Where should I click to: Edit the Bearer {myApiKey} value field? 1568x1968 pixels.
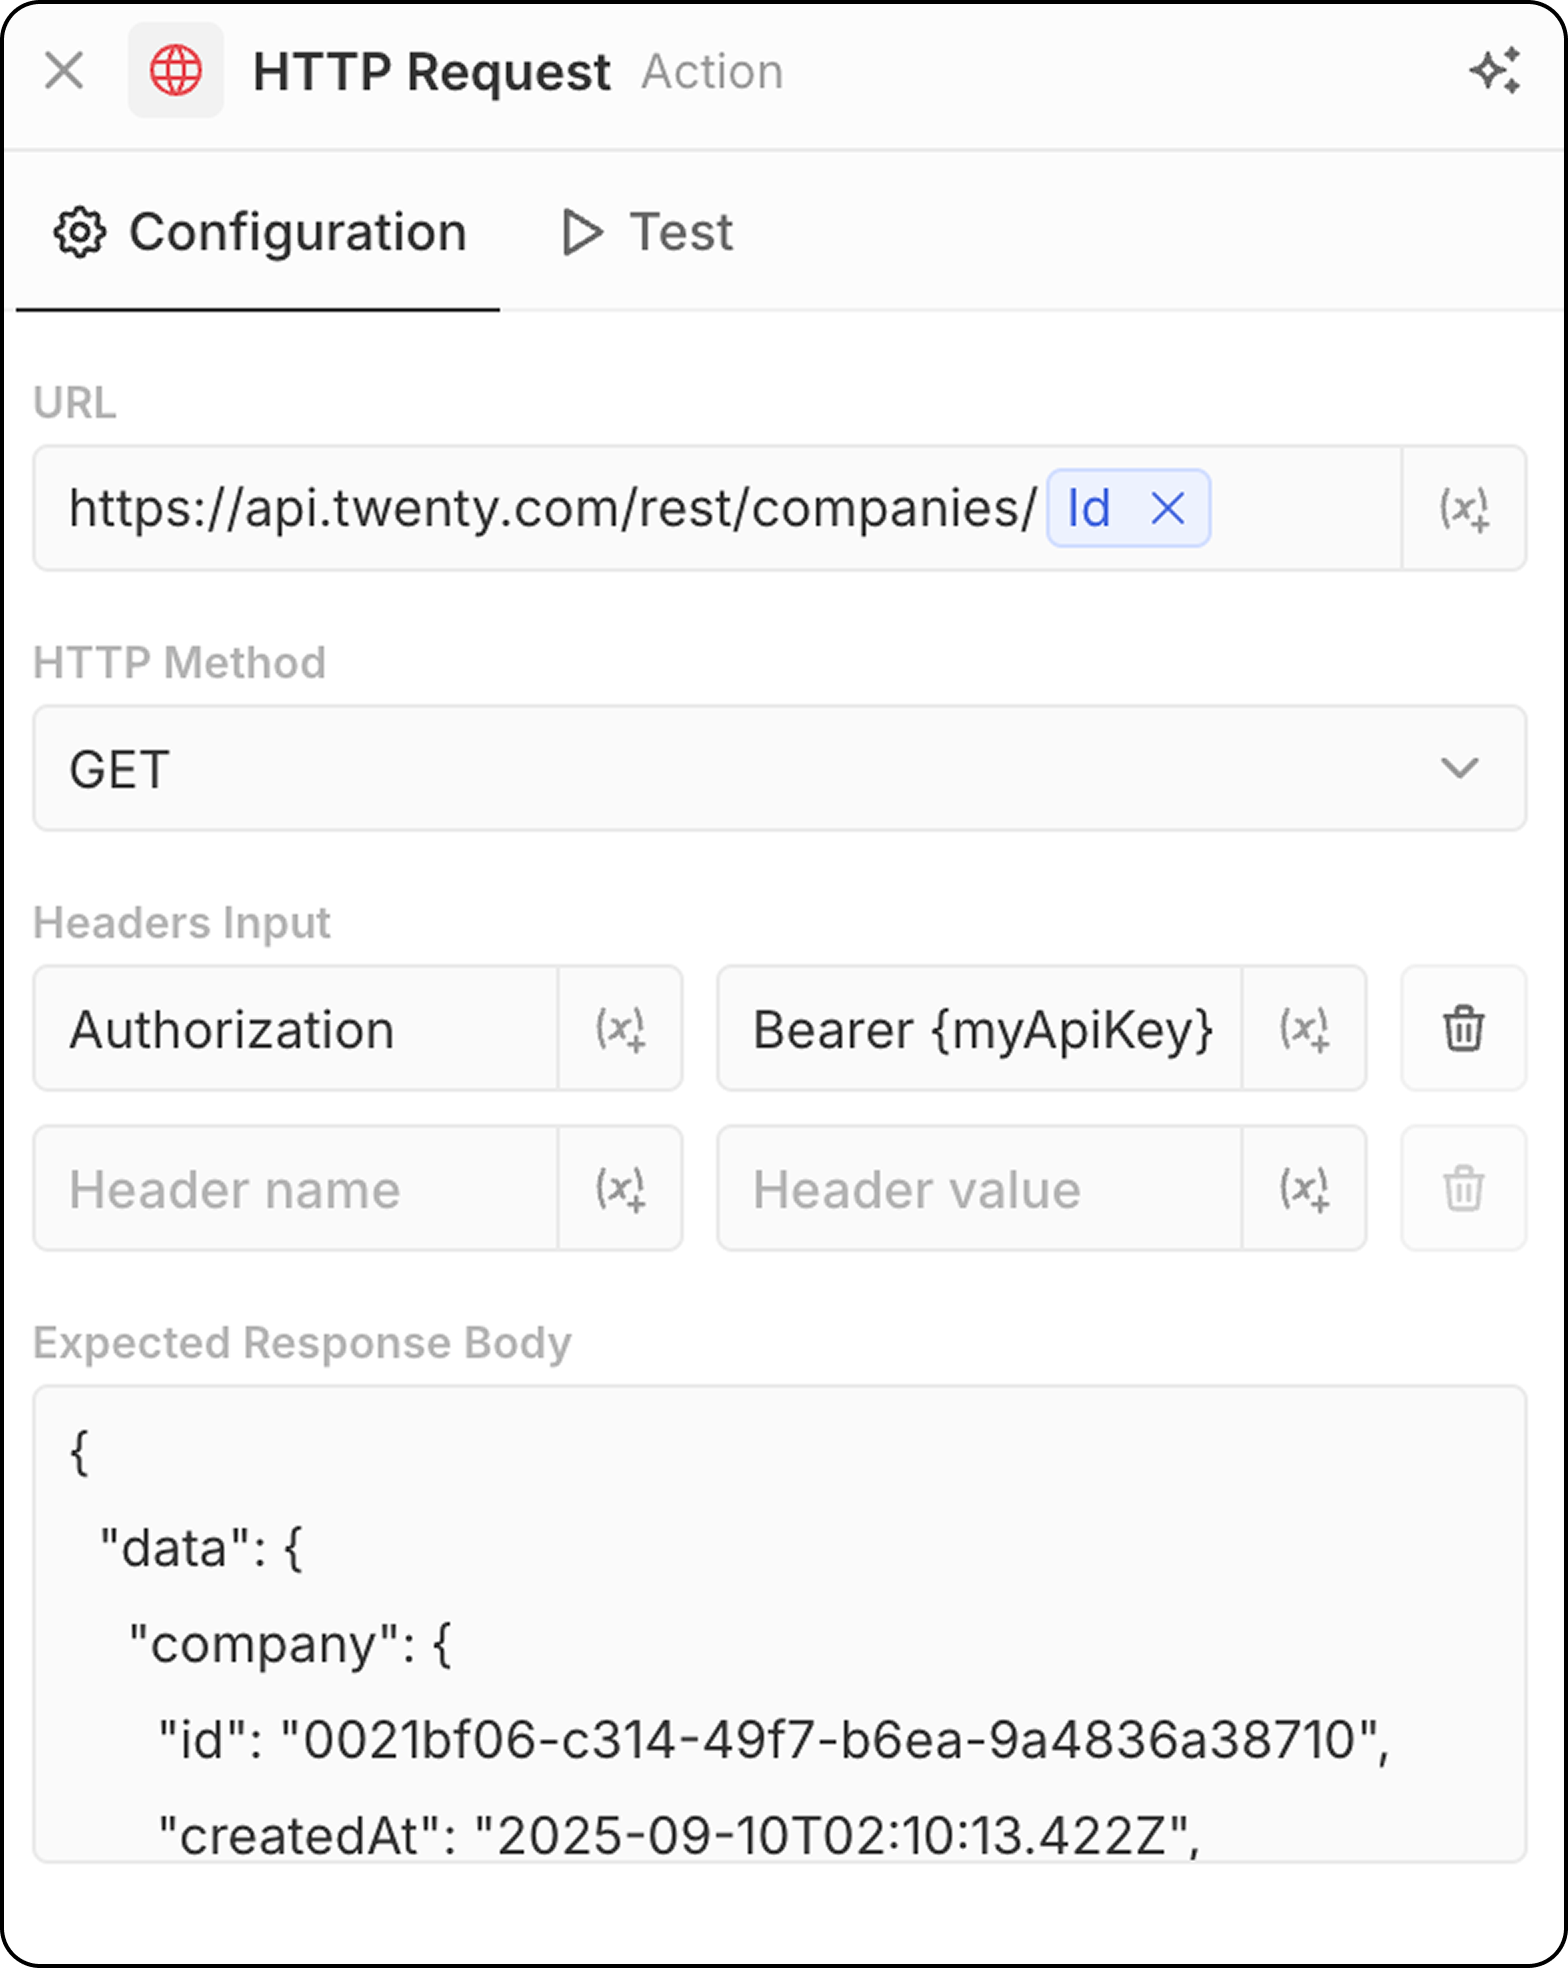click(x=980, y=1028)
